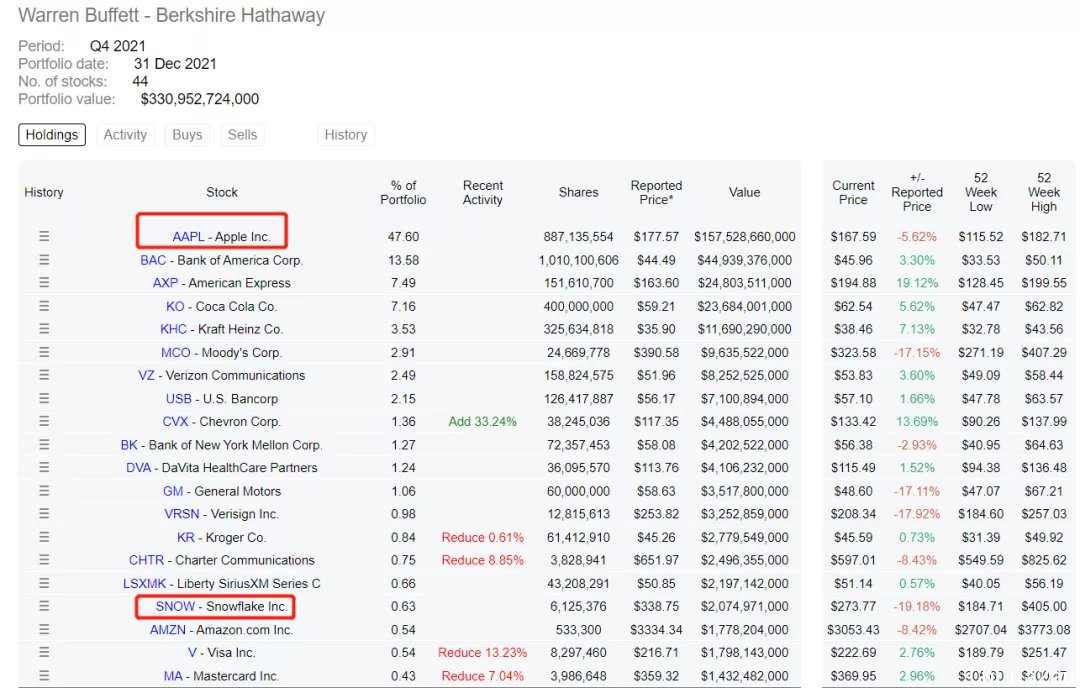Viewport: 1080px width, 688px height.
Task: Follow the AXP ticker link
Action: (x=165, y=282)
